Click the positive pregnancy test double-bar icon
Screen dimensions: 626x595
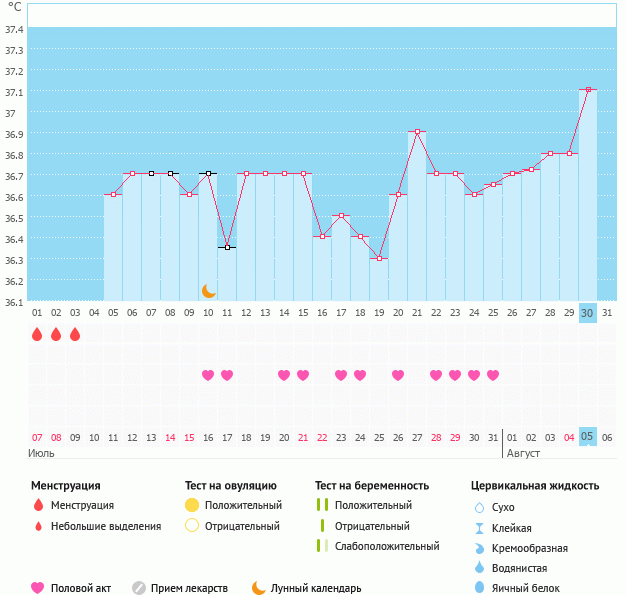pyautogui.click(x=321, y=506)
